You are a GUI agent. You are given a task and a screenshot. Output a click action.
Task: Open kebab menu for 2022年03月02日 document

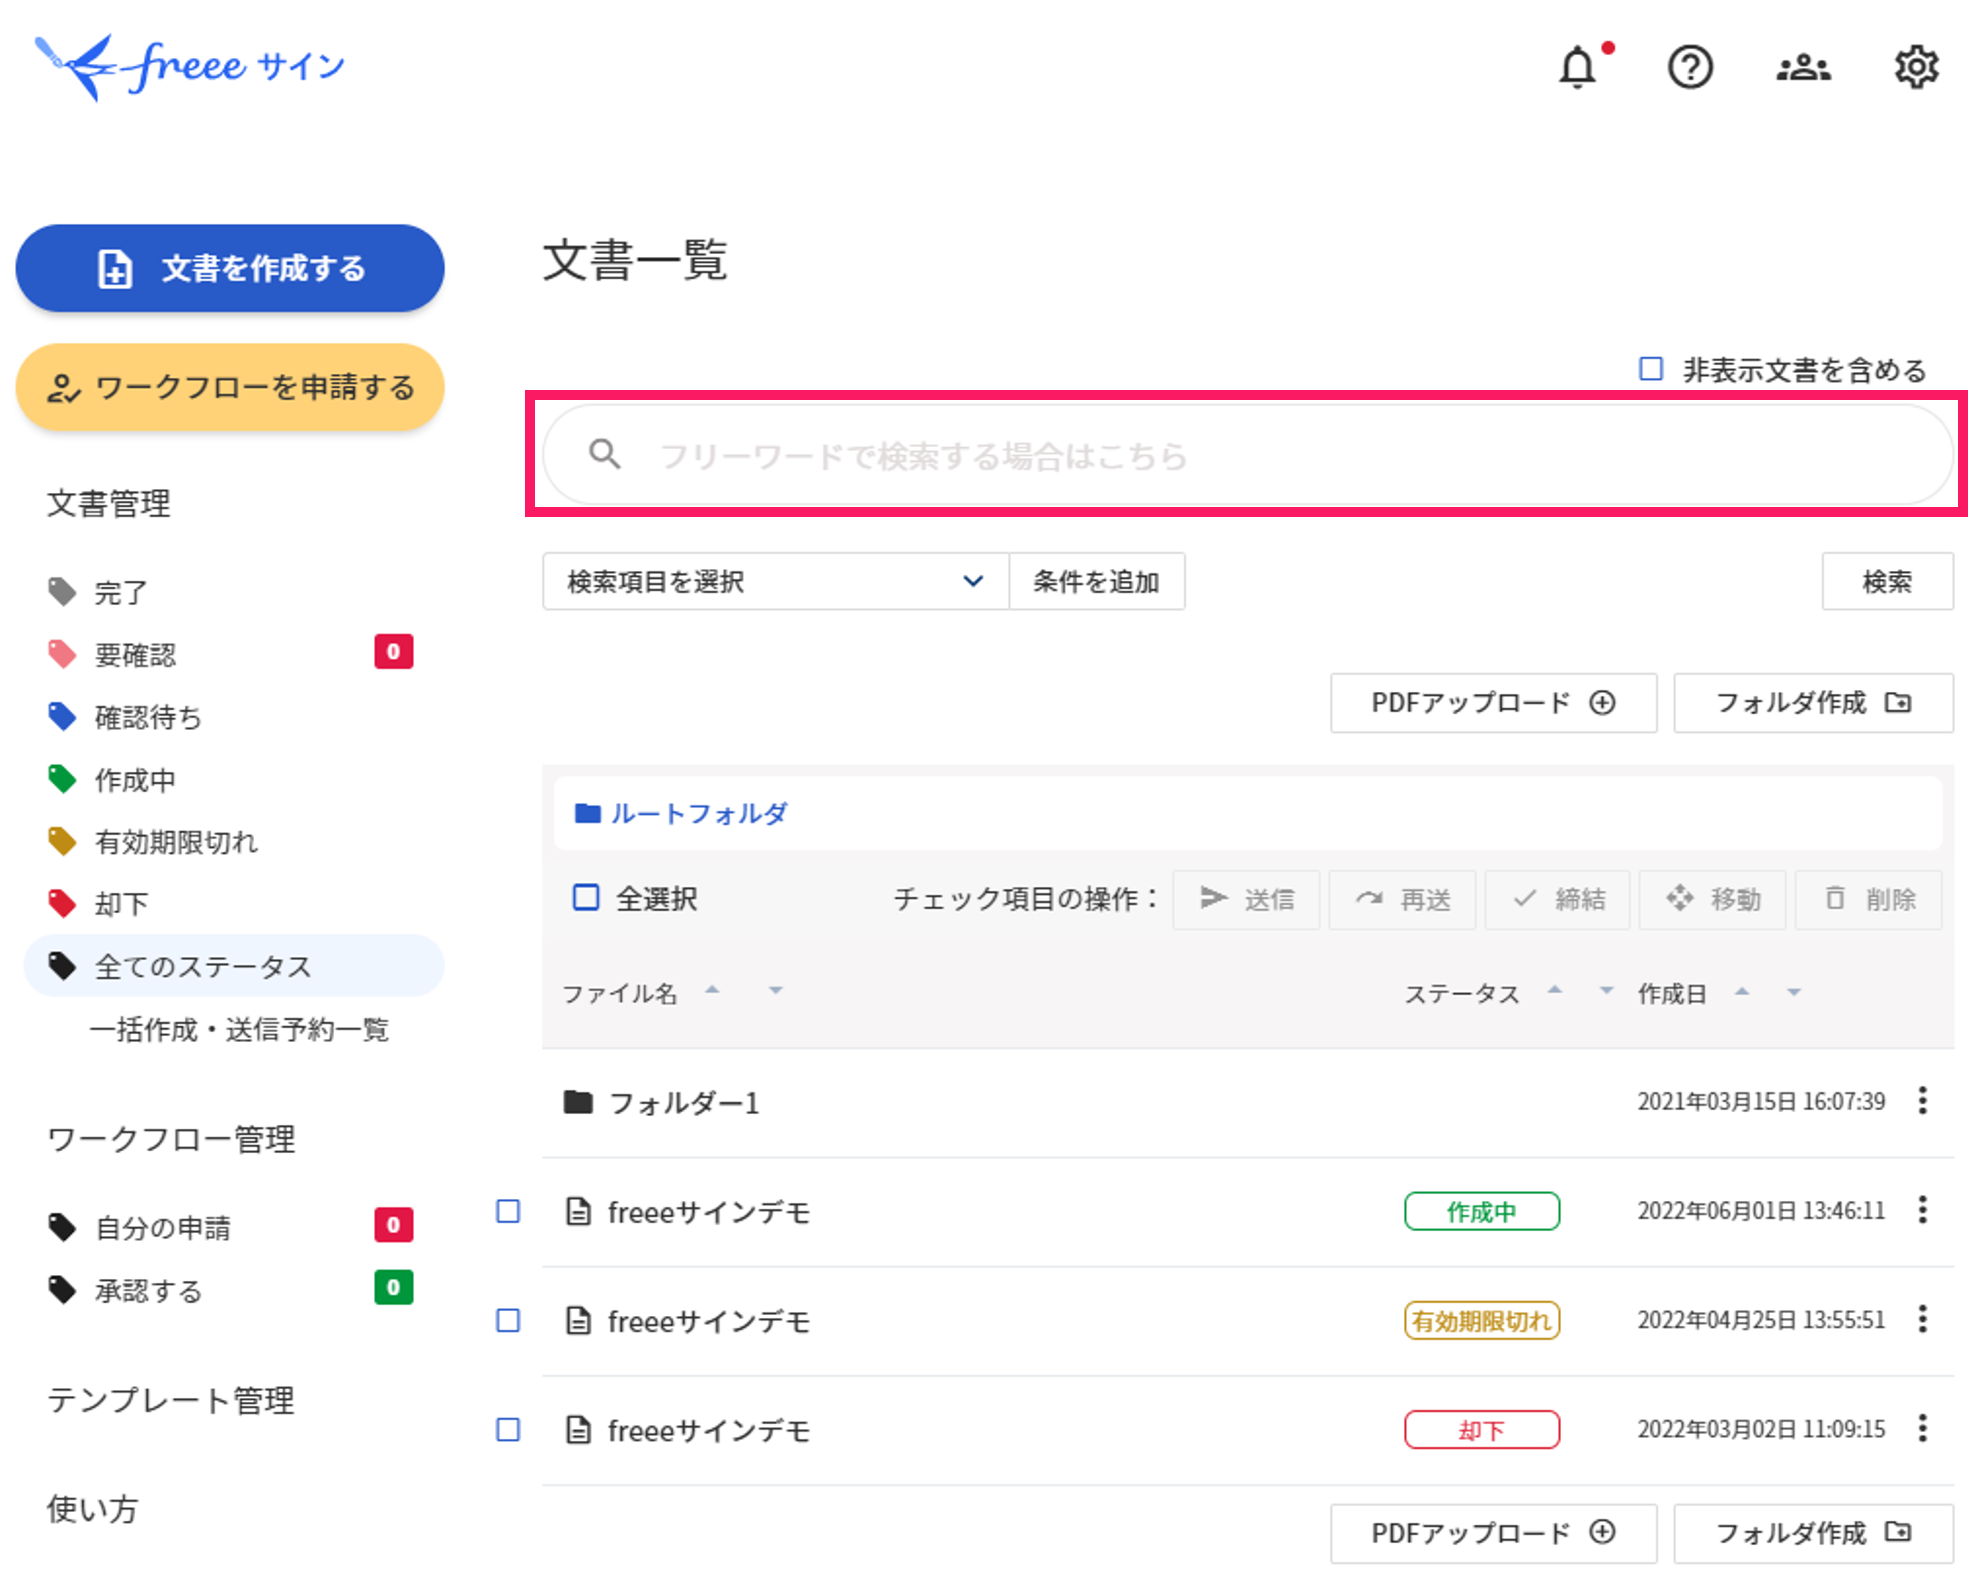point(1922,1428)
